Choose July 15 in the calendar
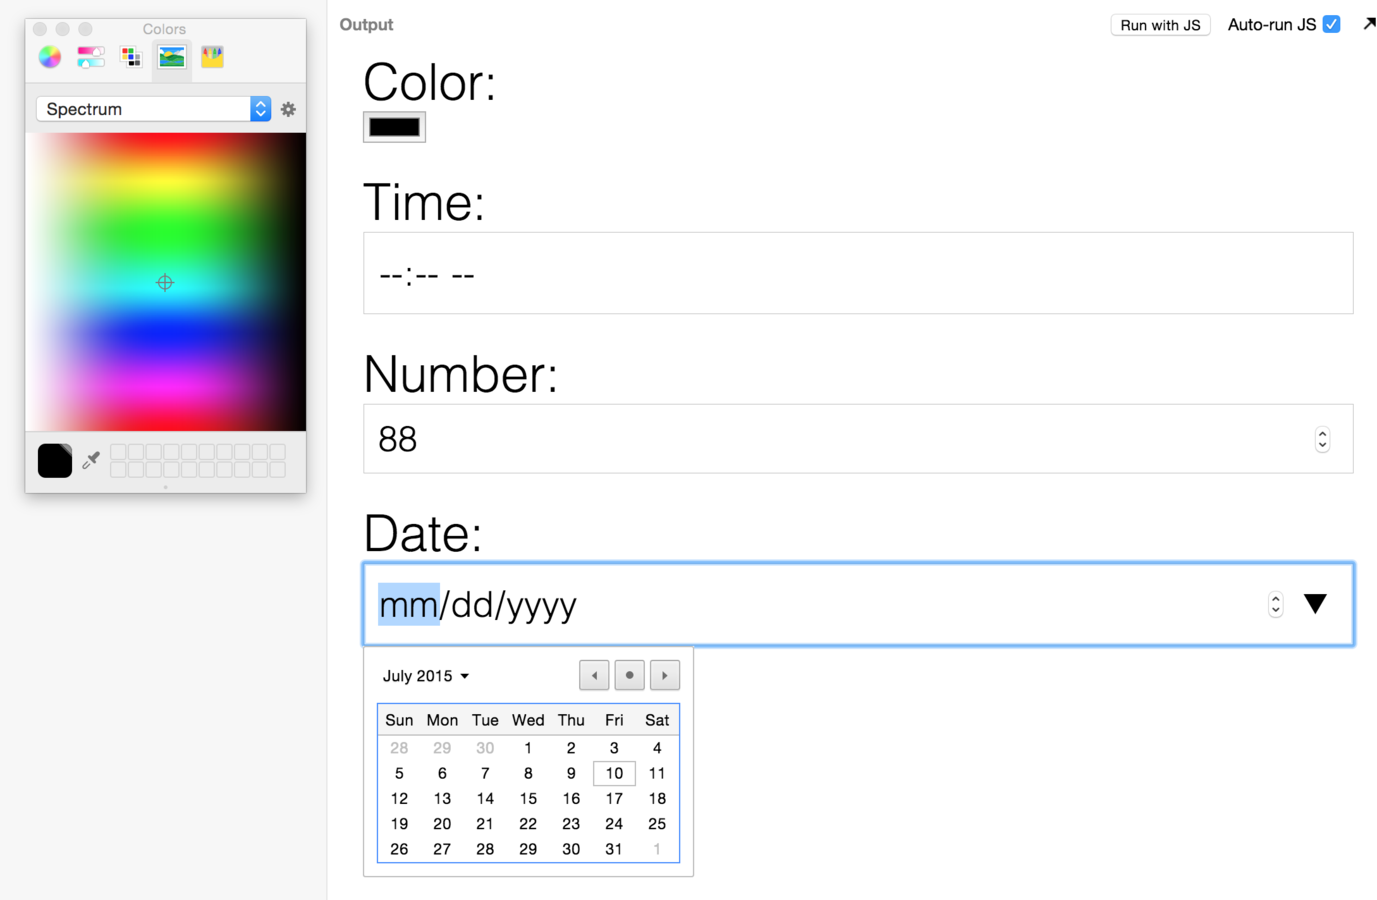 pyautogui.click(x=528, y=798)
